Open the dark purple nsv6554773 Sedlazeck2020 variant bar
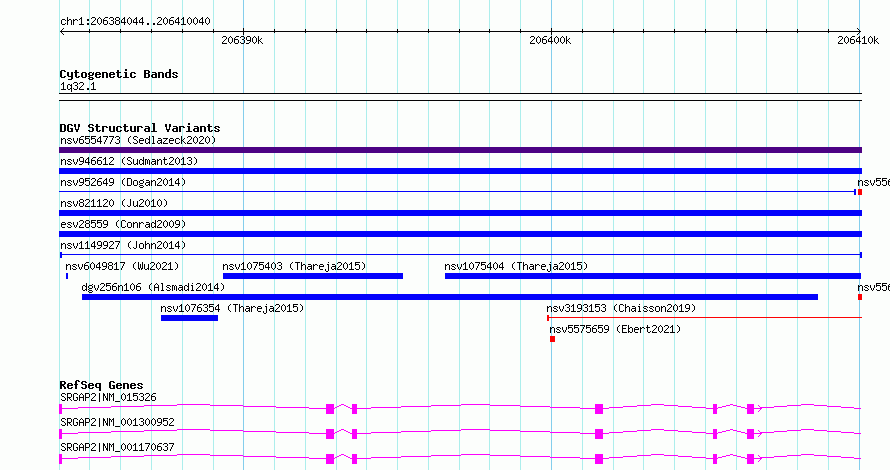Image resolution: width=890 pixels, height=470 pixels. point(460,150)
